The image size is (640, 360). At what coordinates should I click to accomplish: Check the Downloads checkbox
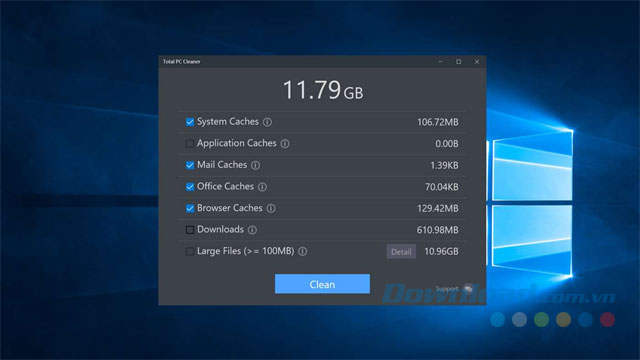click(190, 230)
